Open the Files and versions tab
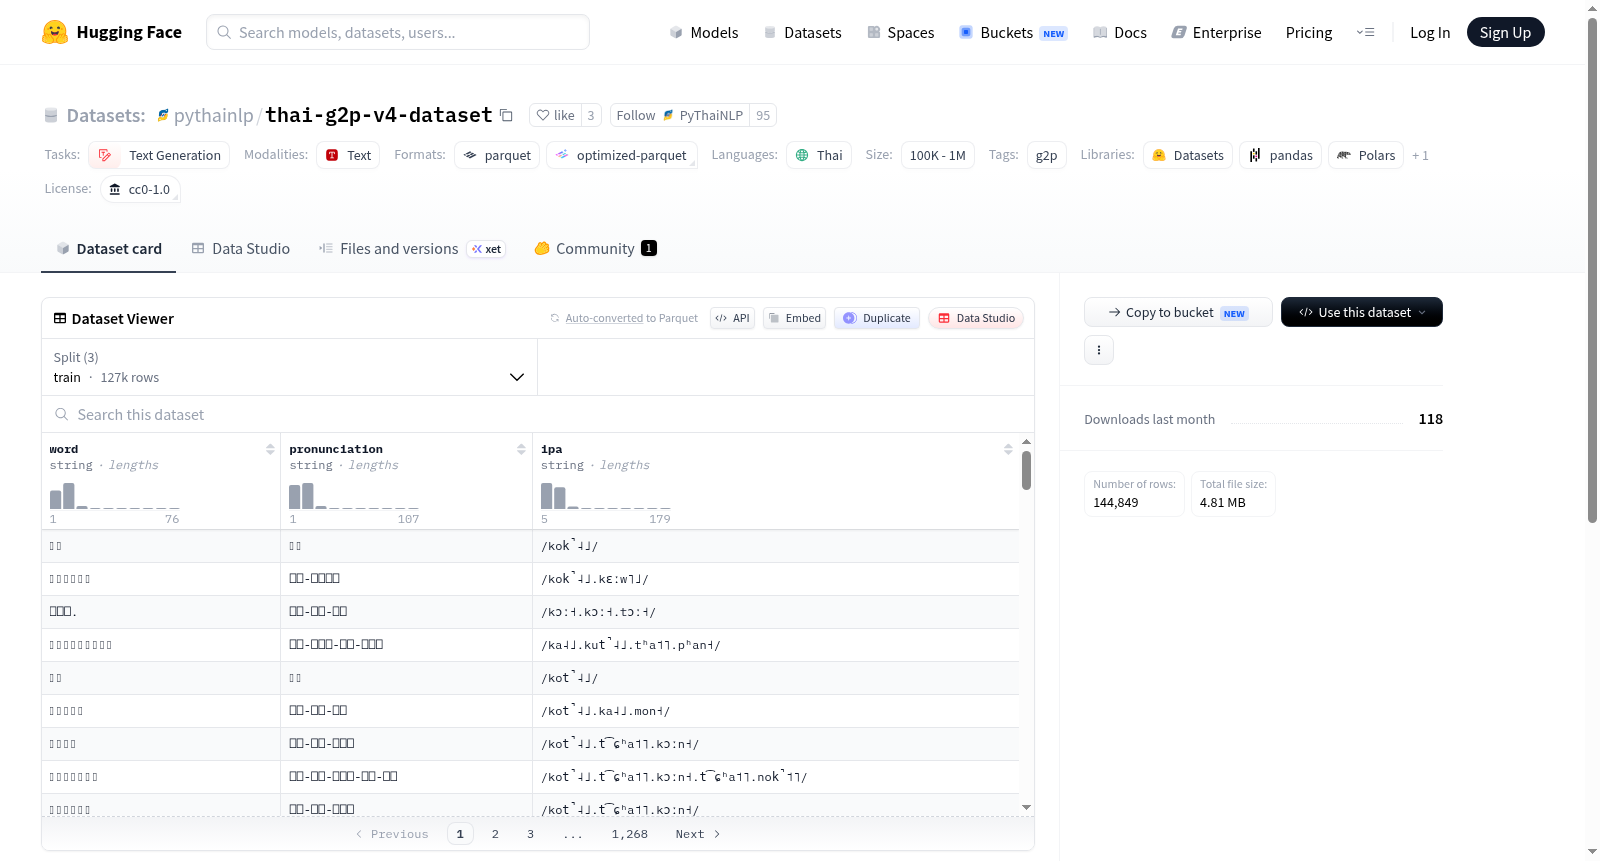Image resolution: width=1600 pixels, height=861 pixels. (x=411, y=249)
